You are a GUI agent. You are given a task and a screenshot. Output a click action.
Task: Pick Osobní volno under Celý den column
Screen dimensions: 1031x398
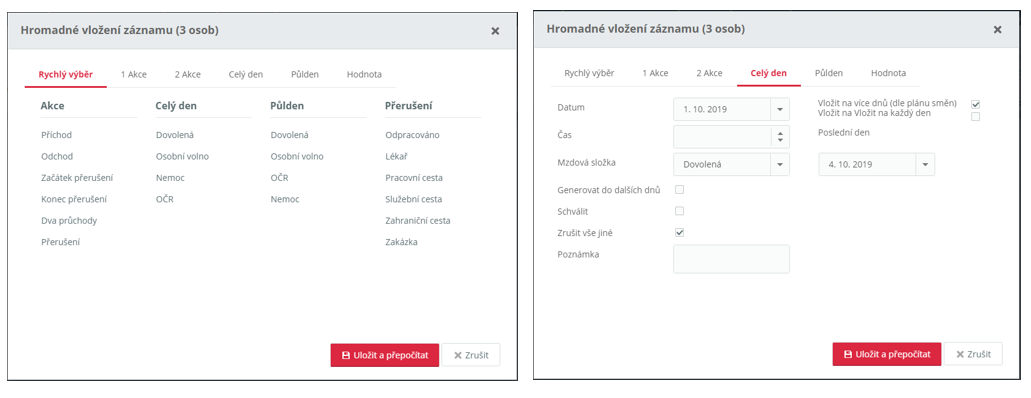(182, 157)
